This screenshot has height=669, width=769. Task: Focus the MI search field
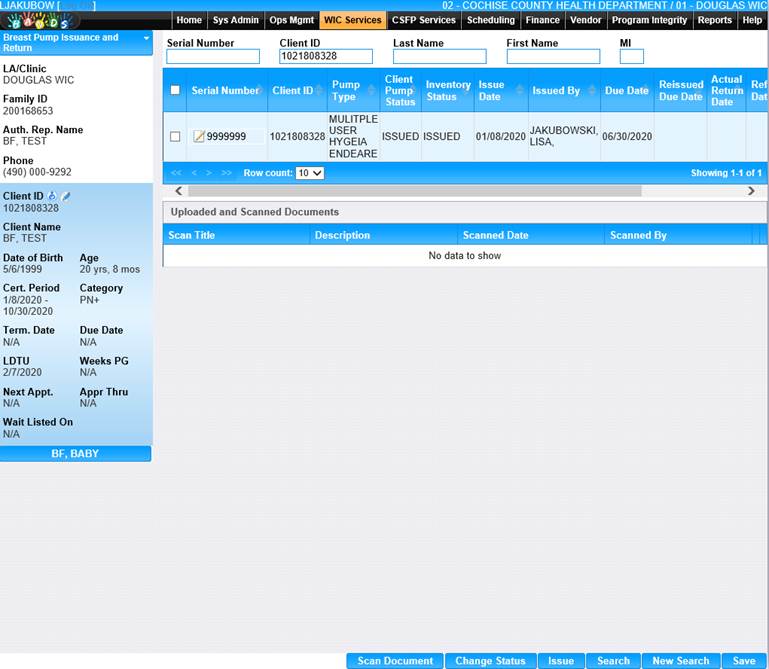pyautogui.click(x=632, y=56)
